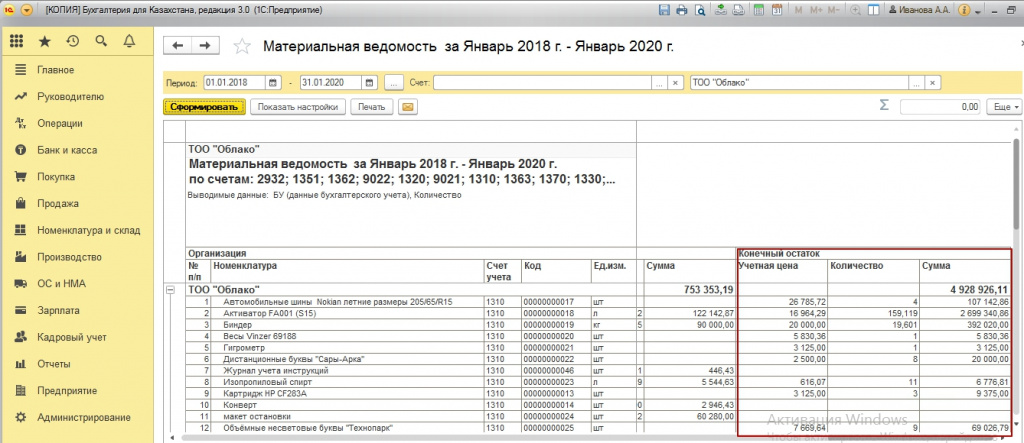The height and width of the screenshot is (443, 1024).
Task: Click the M- memory button
Action: [833, 10]
